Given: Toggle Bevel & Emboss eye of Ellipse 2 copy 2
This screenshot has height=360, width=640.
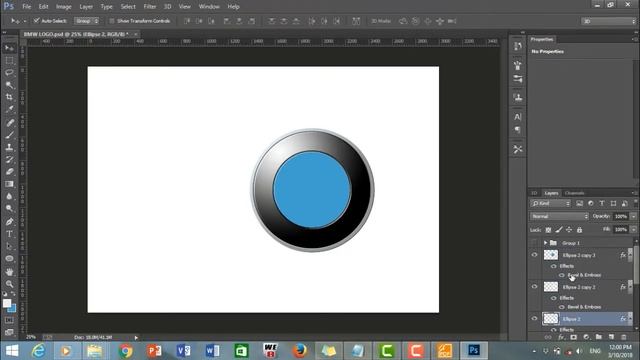Looking at the screenshot, I should click(x=562, y=307).
